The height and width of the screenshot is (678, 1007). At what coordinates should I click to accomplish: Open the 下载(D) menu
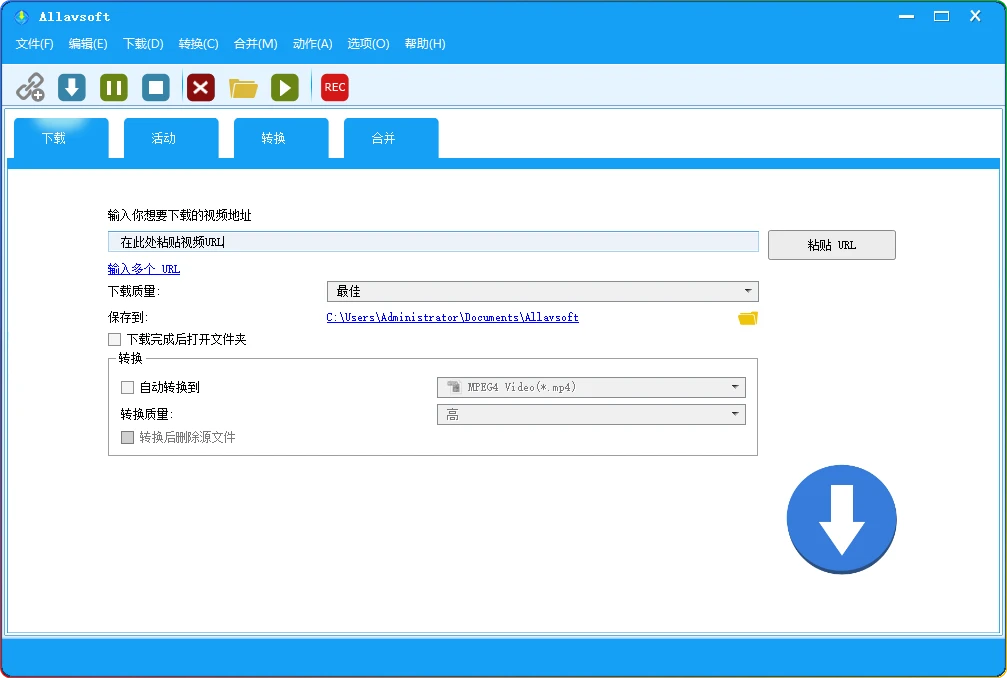point(143,44)
